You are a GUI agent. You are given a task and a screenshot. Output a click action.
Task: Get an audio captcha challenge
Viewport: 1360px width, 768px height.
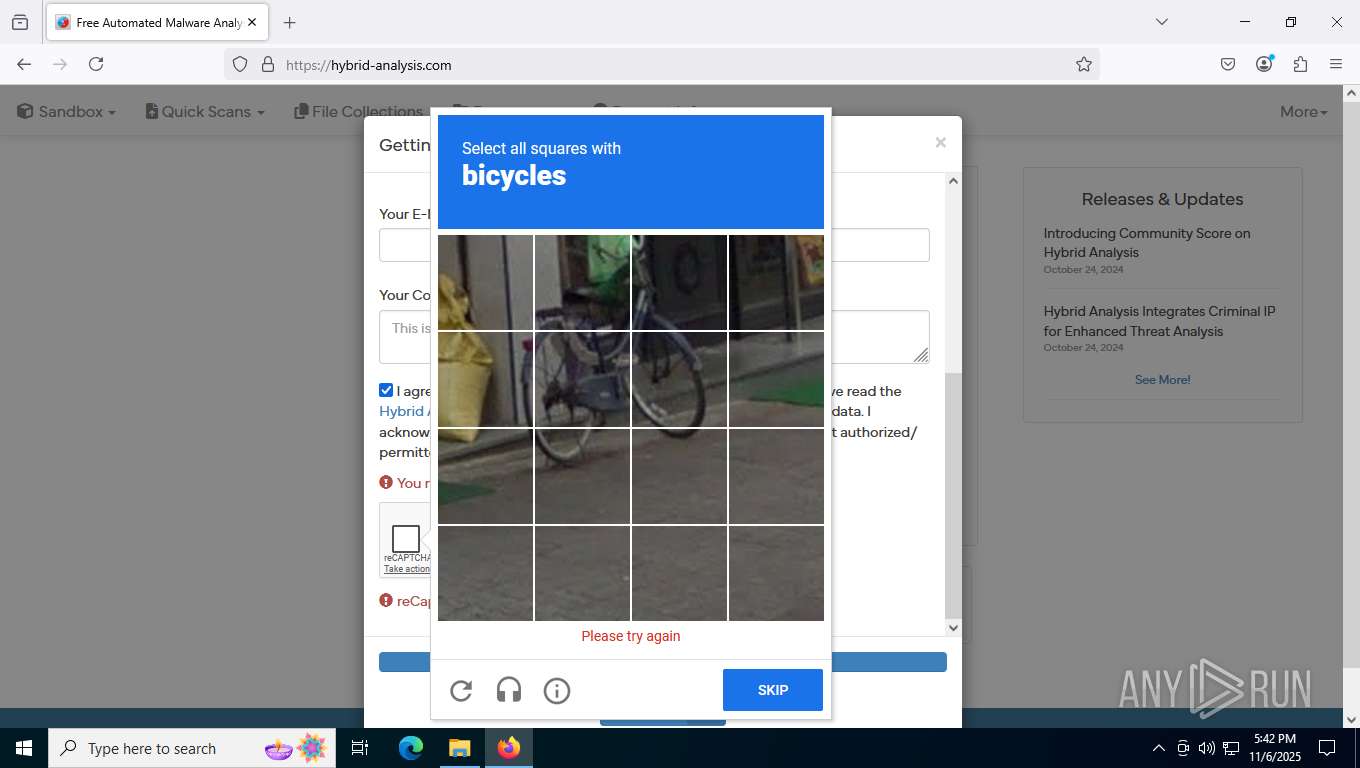click(x=509, y=690)
